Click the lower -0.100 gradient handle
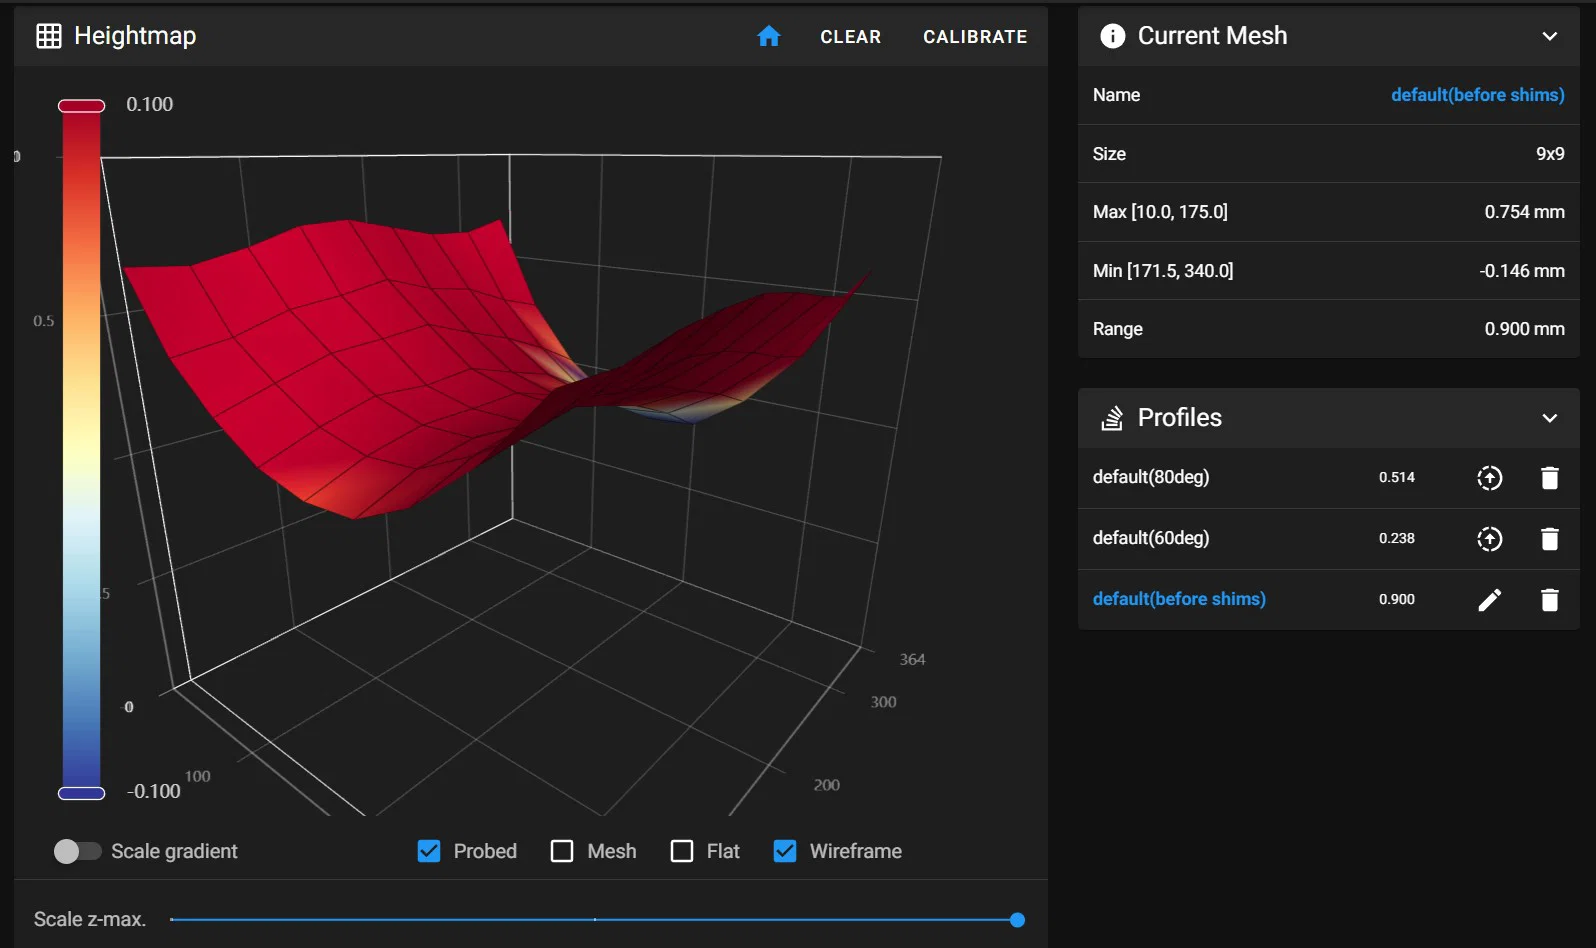Viewport: 1596px width, 948px height. pyautogui.click(x=82, y=794)
